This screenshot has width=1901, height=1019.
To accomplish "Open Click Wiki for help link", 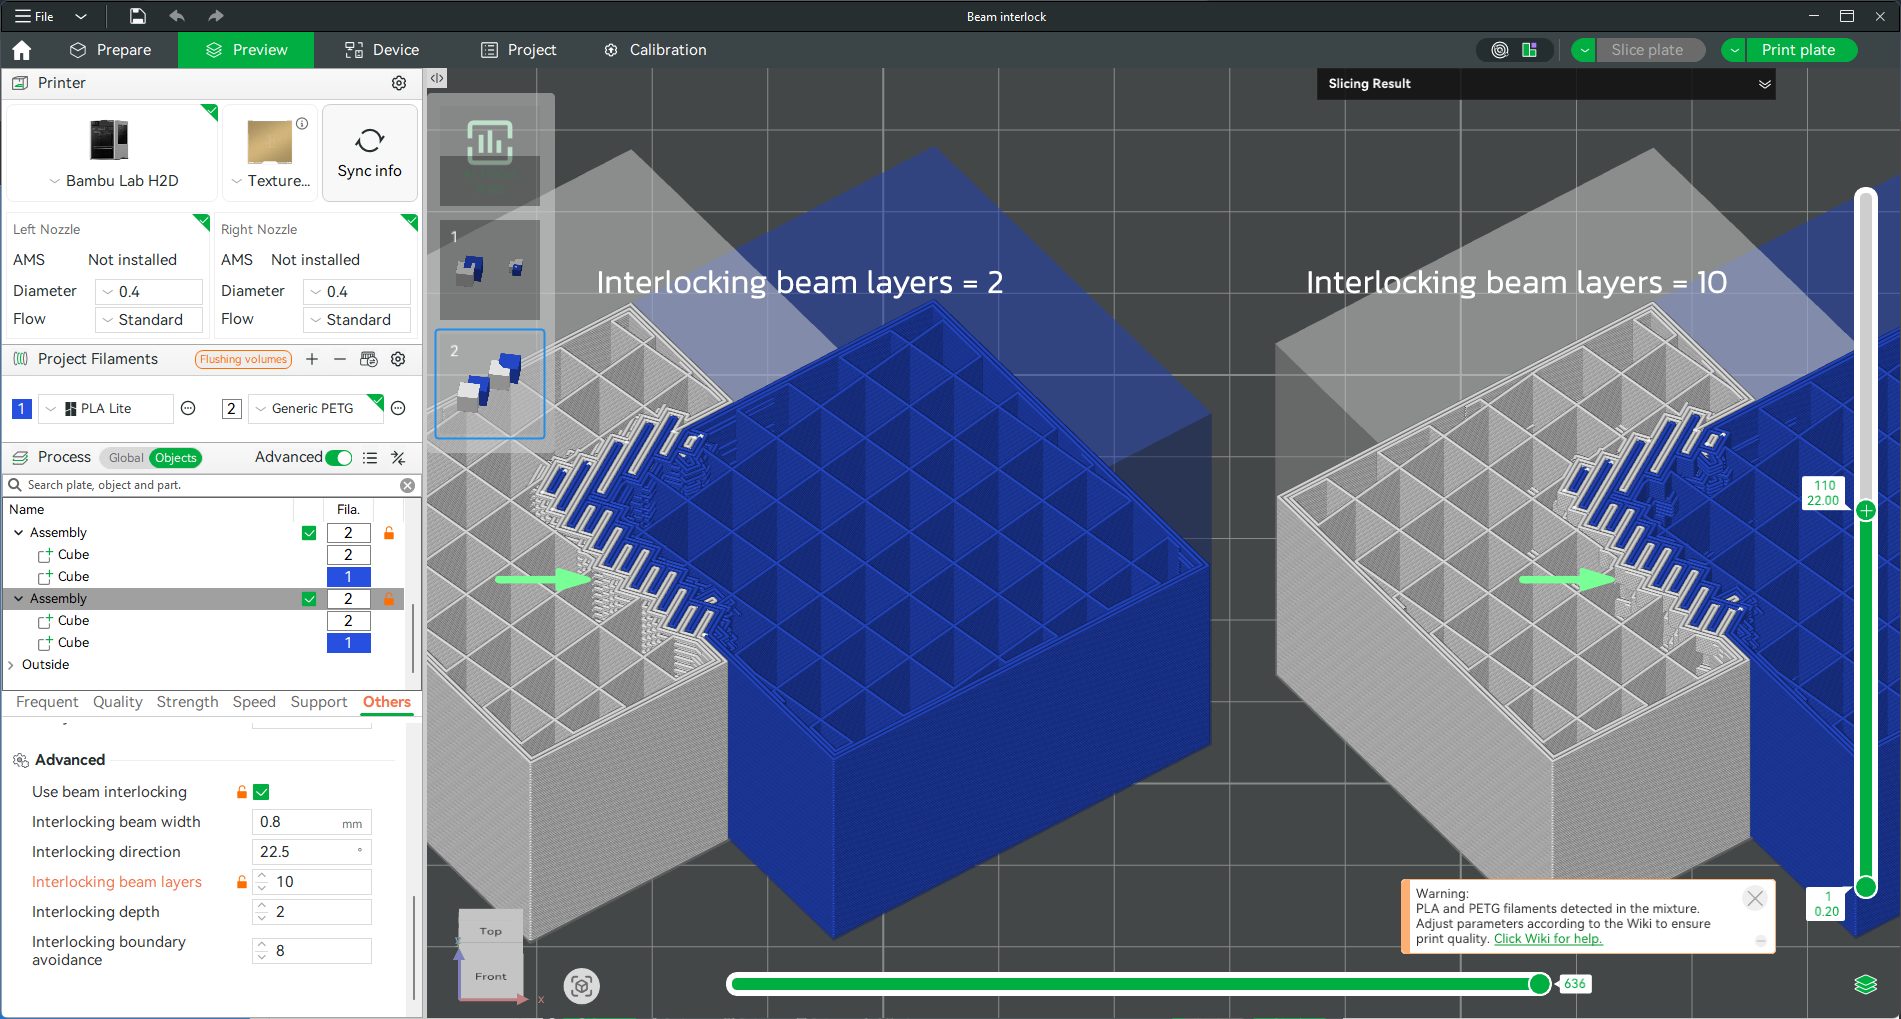I will [x=1547, y=939].
